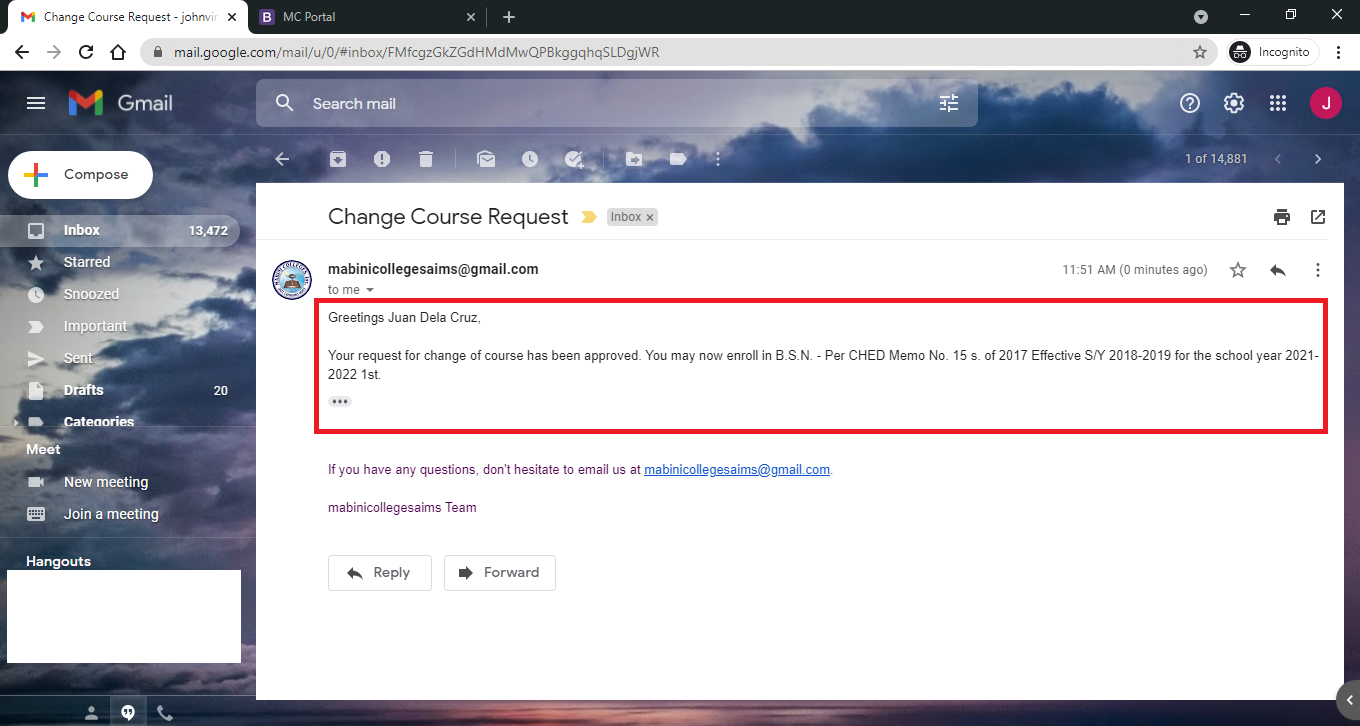Mark the email as unread
The width and height of the screenshot is (1360, 726).
coord(486,159)
